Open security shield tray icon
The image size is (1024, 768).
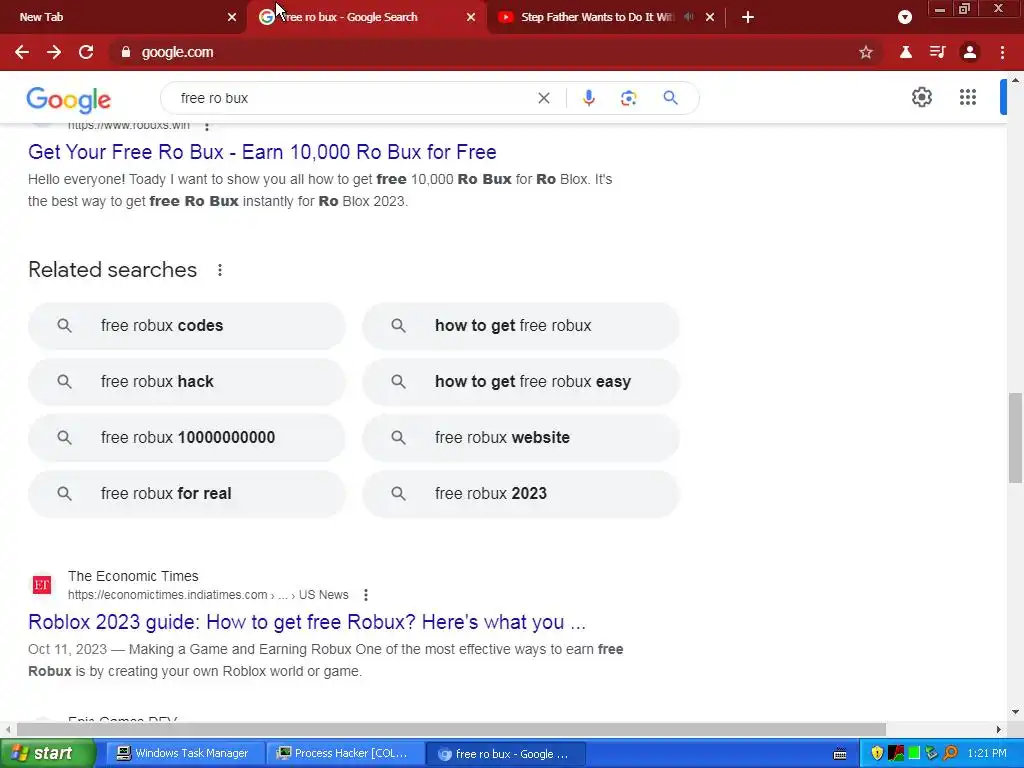pyautogui.click(x=877, y=754)
